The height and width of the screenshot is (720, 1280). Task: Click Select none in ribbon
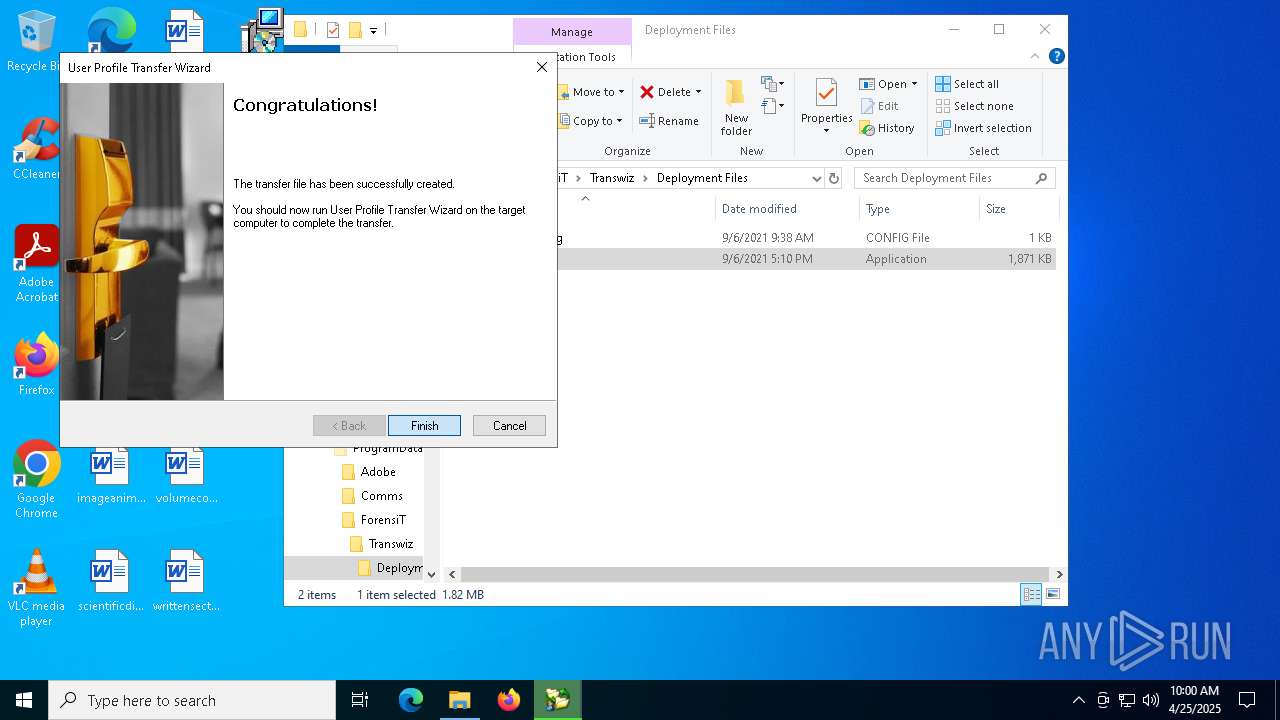point(974,106)
